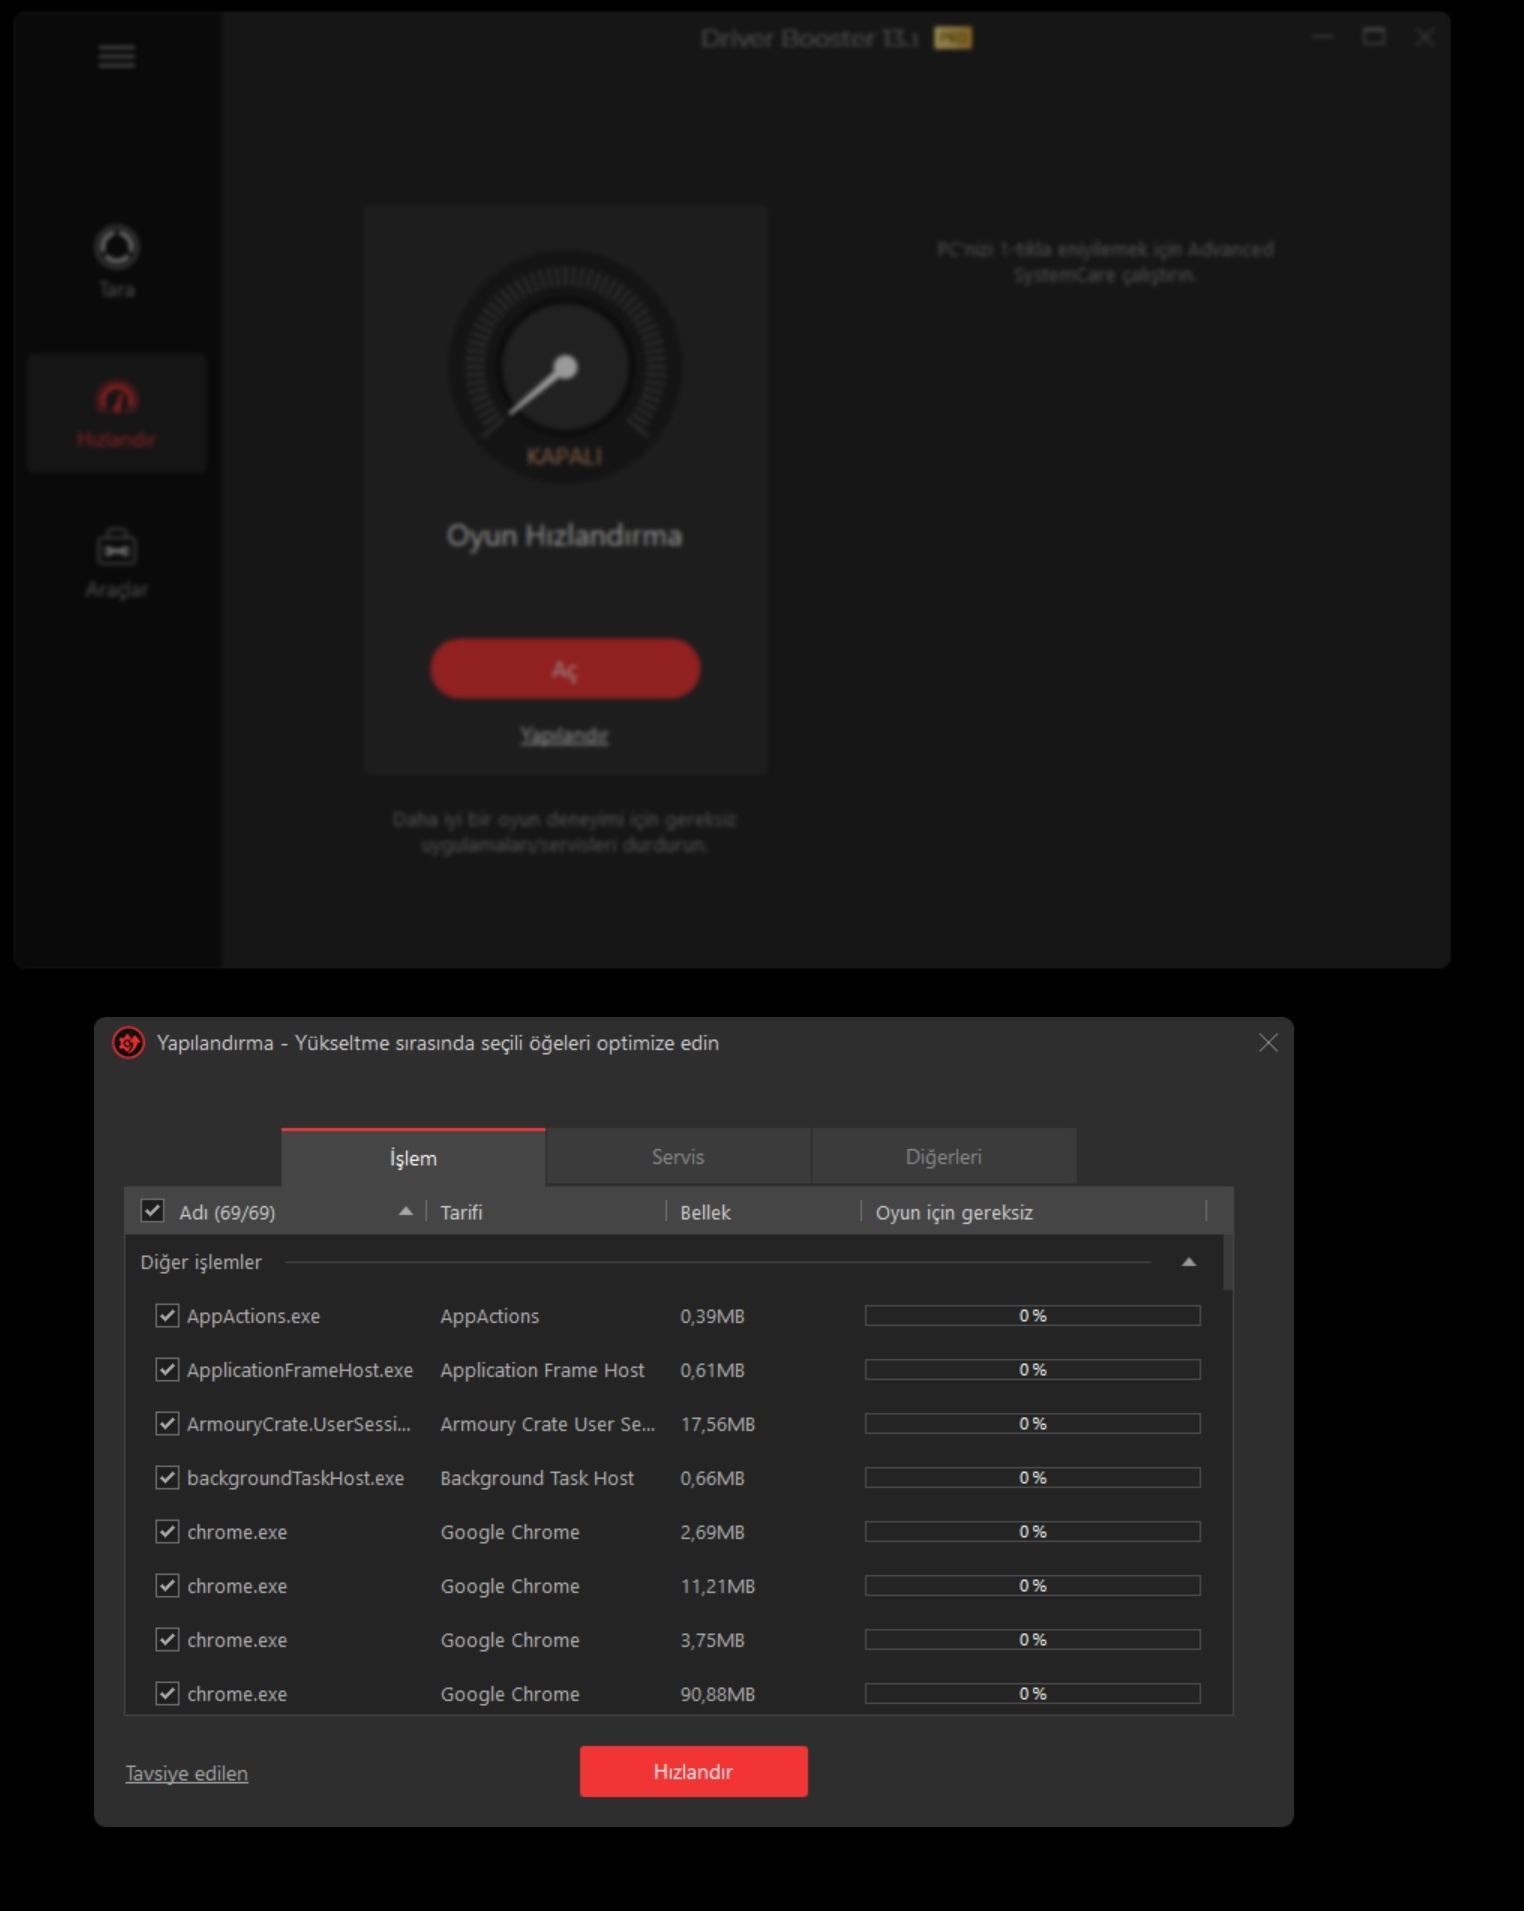Uncheck chrome.exe using 2,69MB
Screen dimensions: 1524x1911
click(167, 1531)
